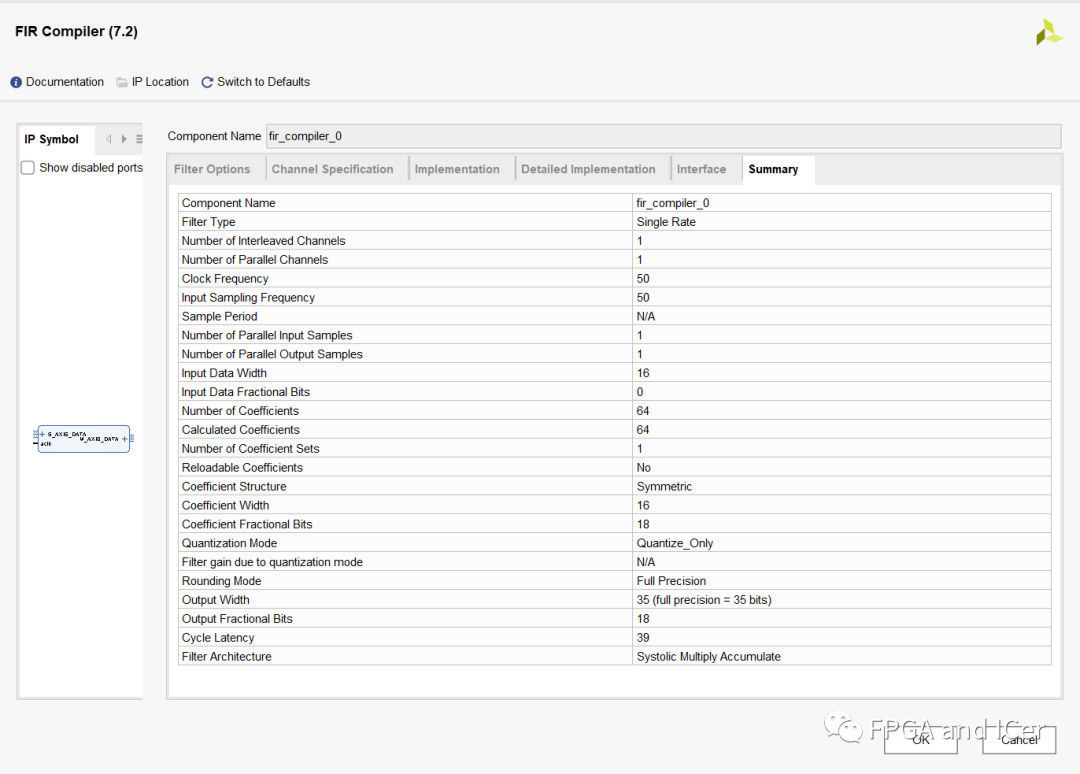Click the Cycle Latency value 39
This screenshot has width=1080, height=774.
[x=643, y=638]
